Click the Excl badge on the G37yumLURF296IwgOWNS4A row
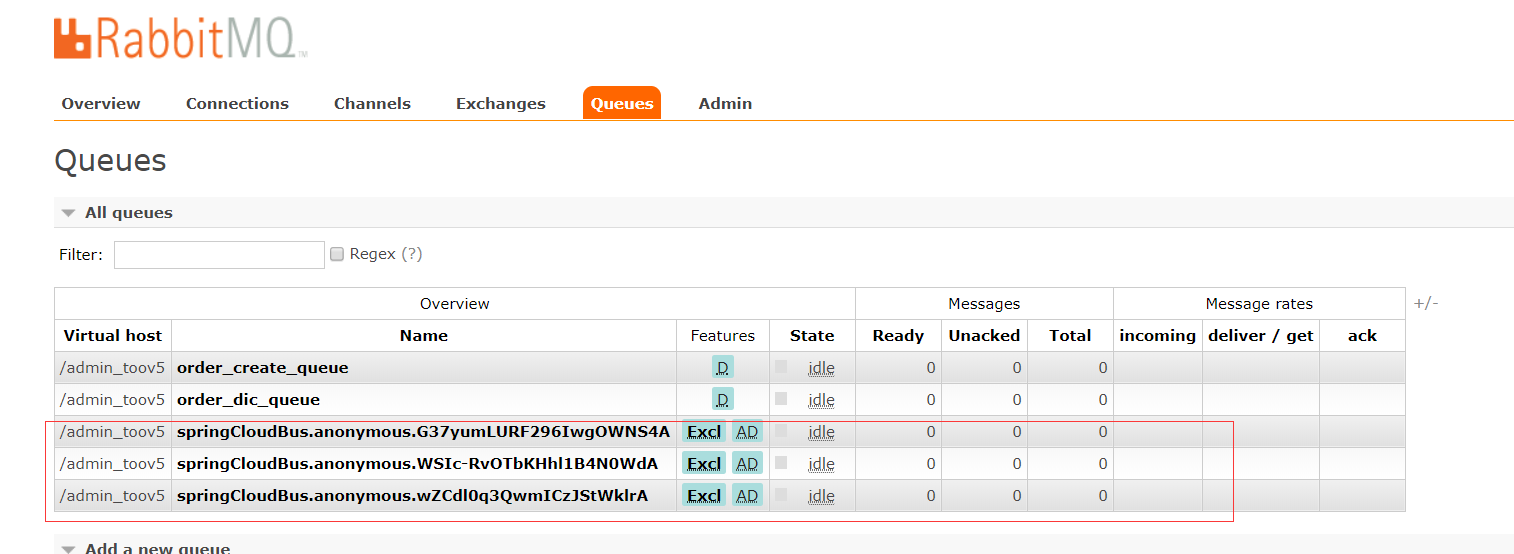Screen dimensions: 1514x554 point(704,432)
